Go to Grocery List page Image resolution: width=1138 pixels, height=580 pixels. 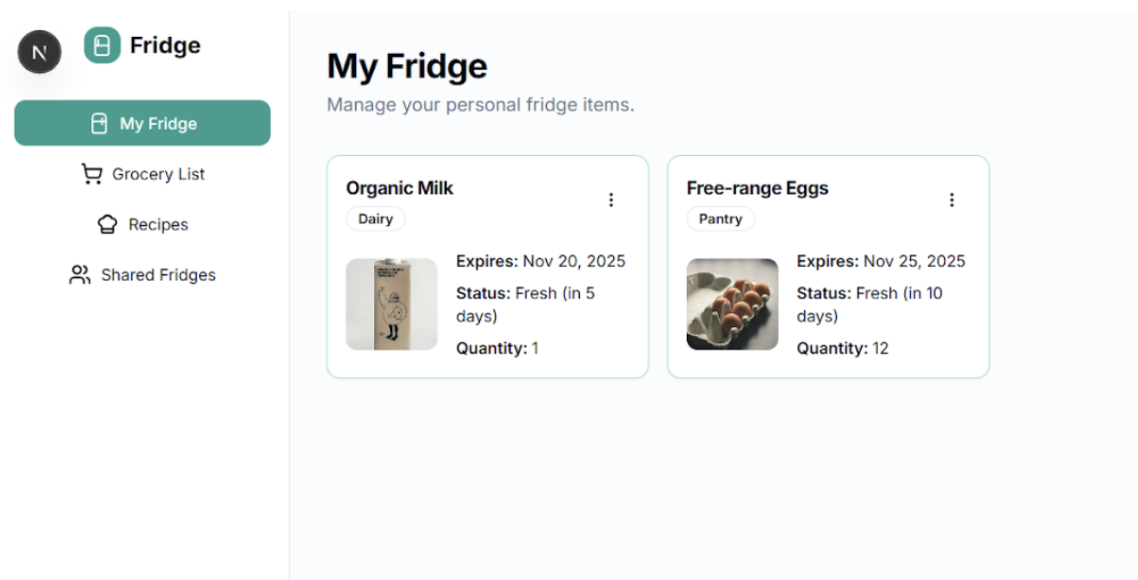[158, 174]
